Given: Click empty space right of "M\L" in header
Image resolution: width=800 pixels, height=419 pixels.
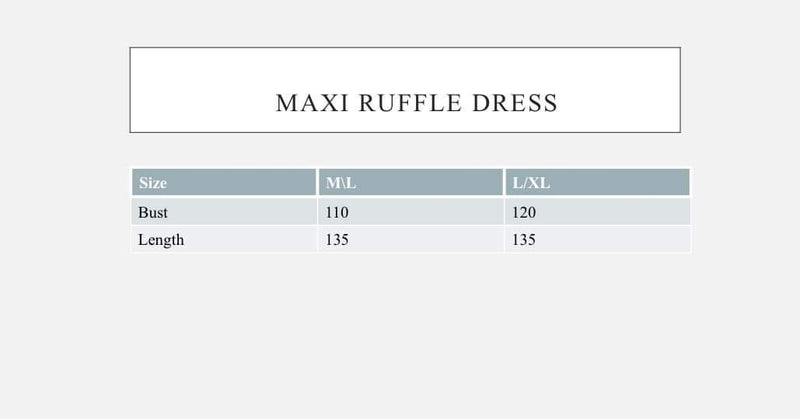Looking at the screenshot, I should click(x=430, y=183).
